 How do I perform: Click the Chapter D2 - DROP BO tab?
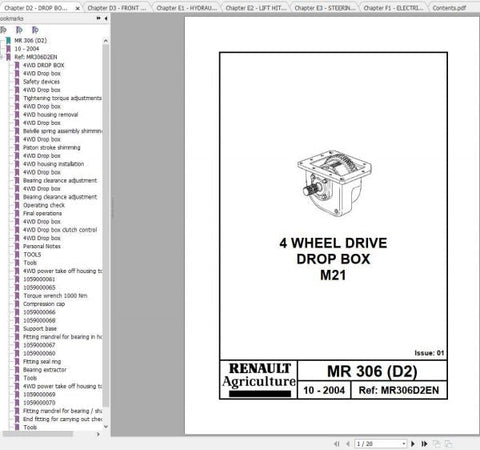coord(36,8)
